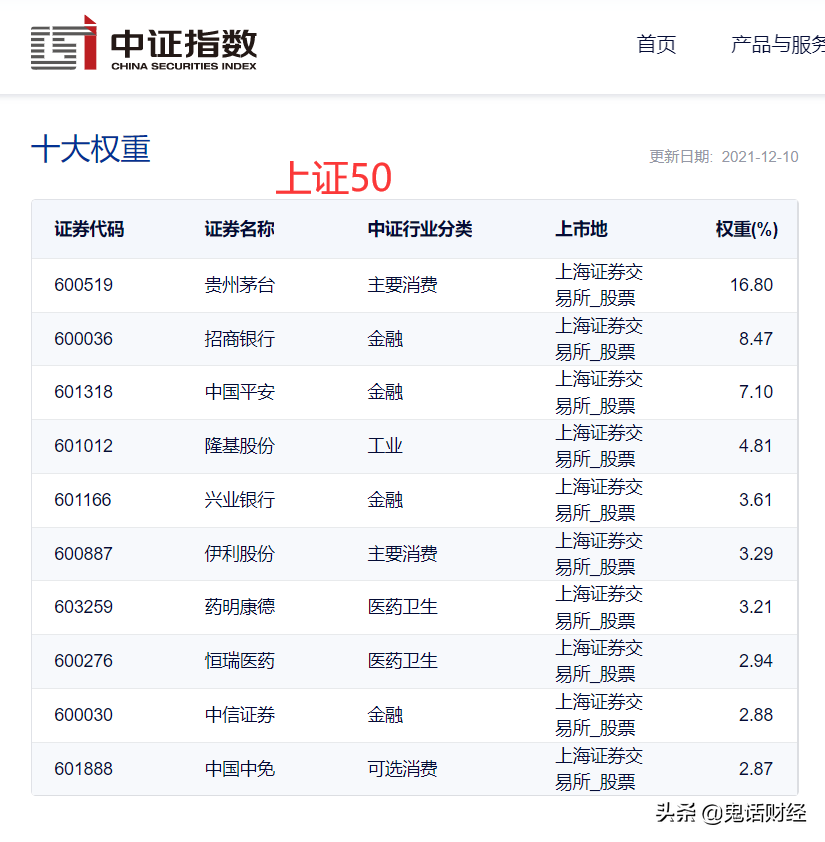Select stock code 603259
This screenshot has width=825, height=842.
83,607
